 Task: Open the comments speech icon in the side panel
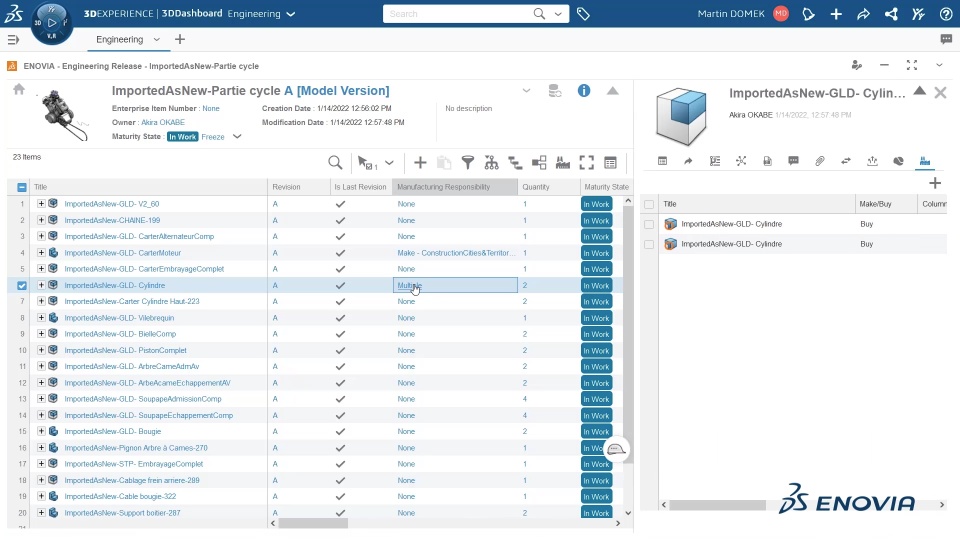point(793,161)
